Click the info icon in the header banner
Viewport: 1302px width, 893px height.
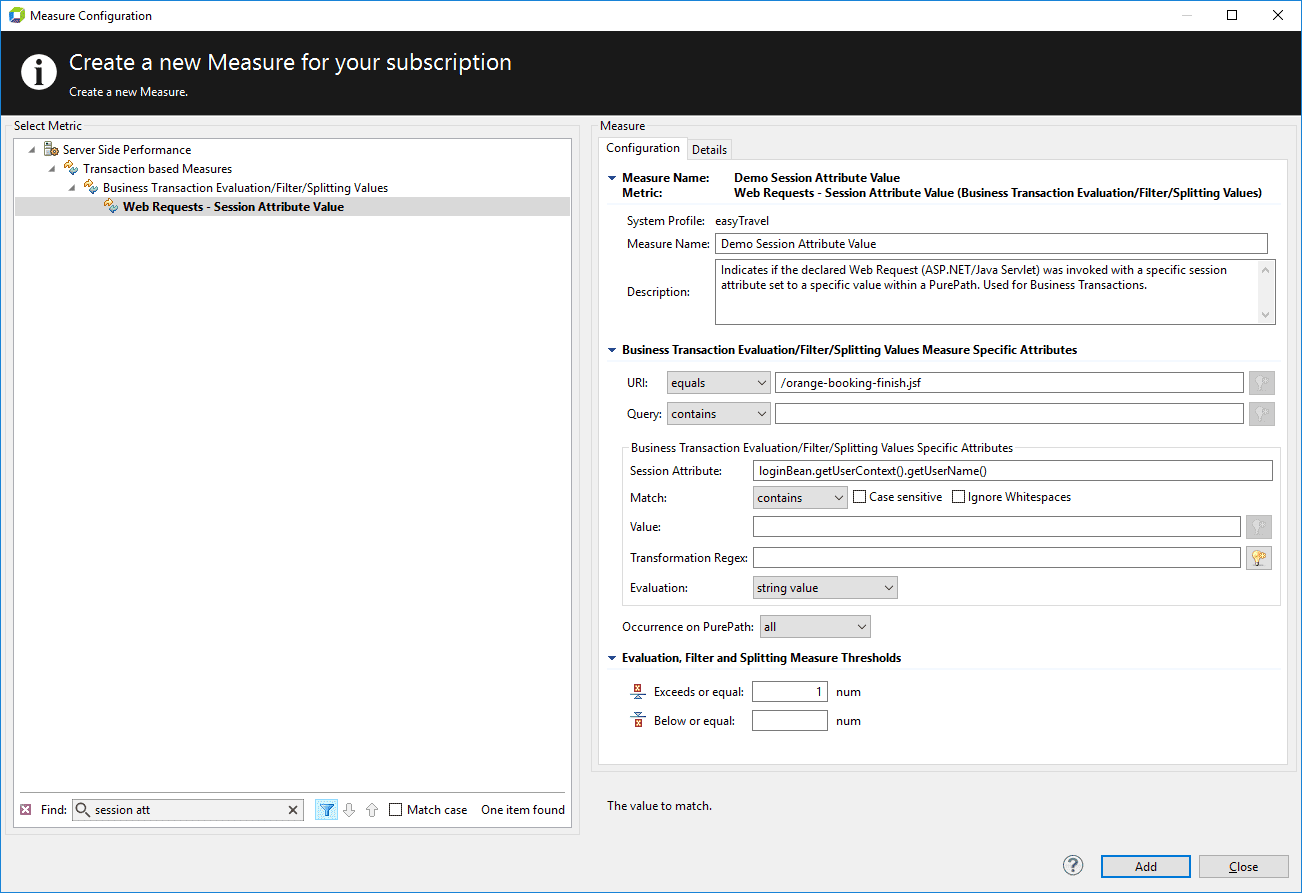pos(39,72)
